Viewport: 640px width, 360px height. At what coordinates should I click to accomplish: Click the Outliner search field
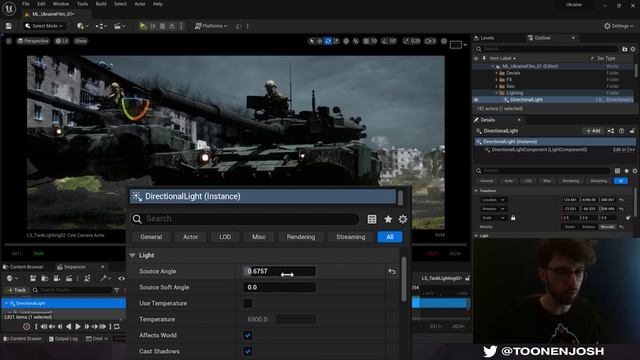coord(547,49)
